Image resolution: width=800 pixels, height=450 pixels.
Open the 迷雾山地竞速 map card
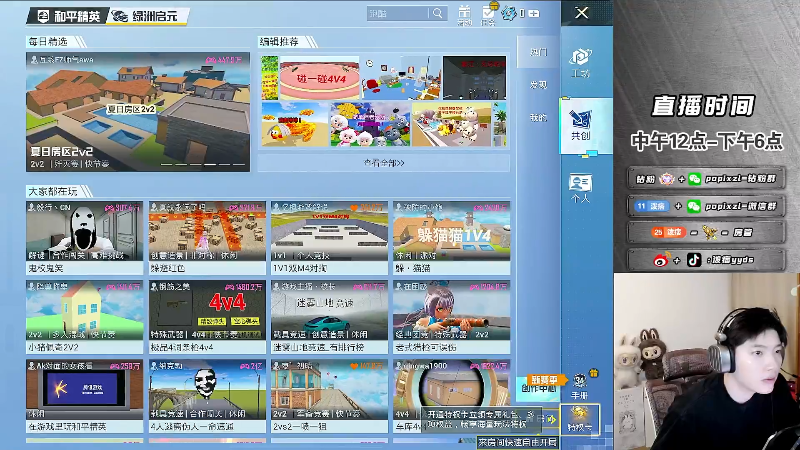[x=330, y=317]
